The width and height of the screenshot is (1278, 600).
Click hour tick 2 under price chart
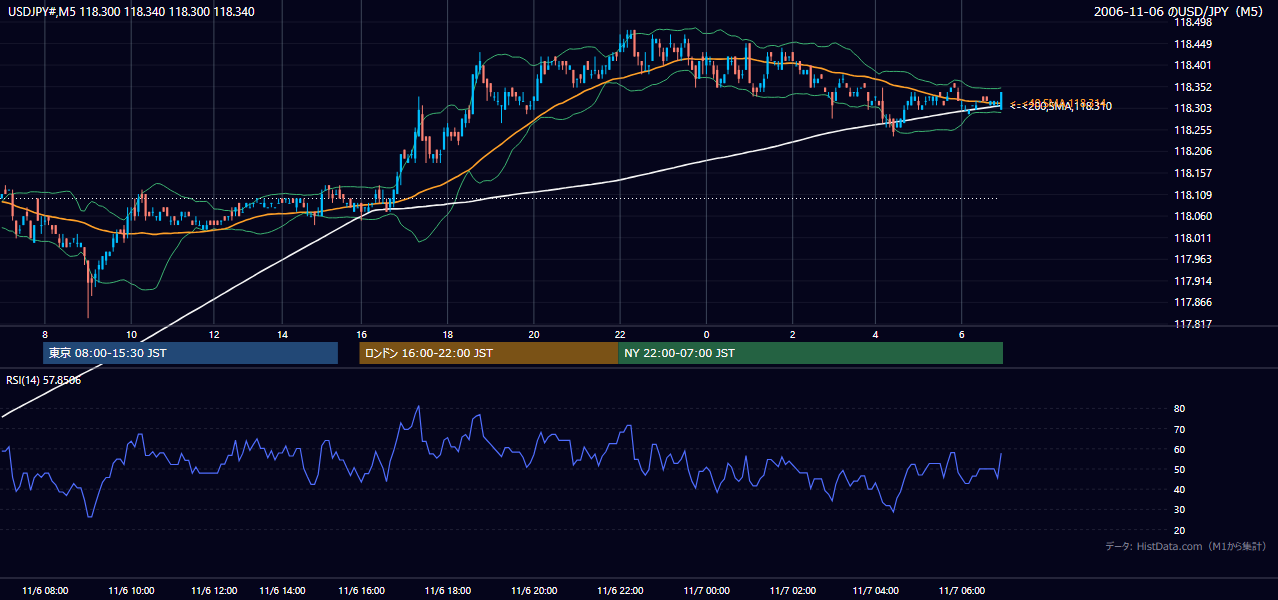click(792, 334)
